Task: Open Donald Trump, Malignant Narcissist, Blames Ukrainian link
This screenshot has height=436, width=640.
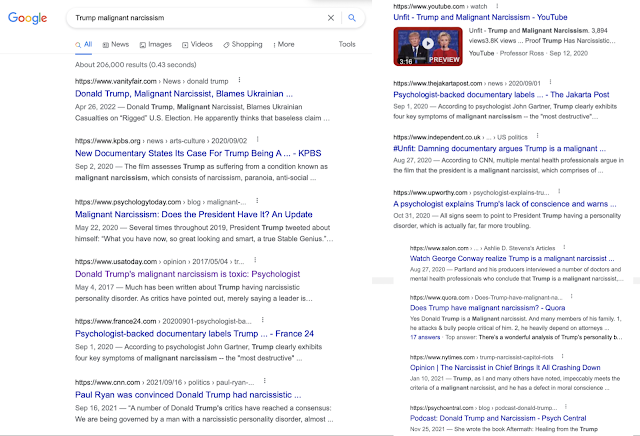Action: [x=184, y=94]
